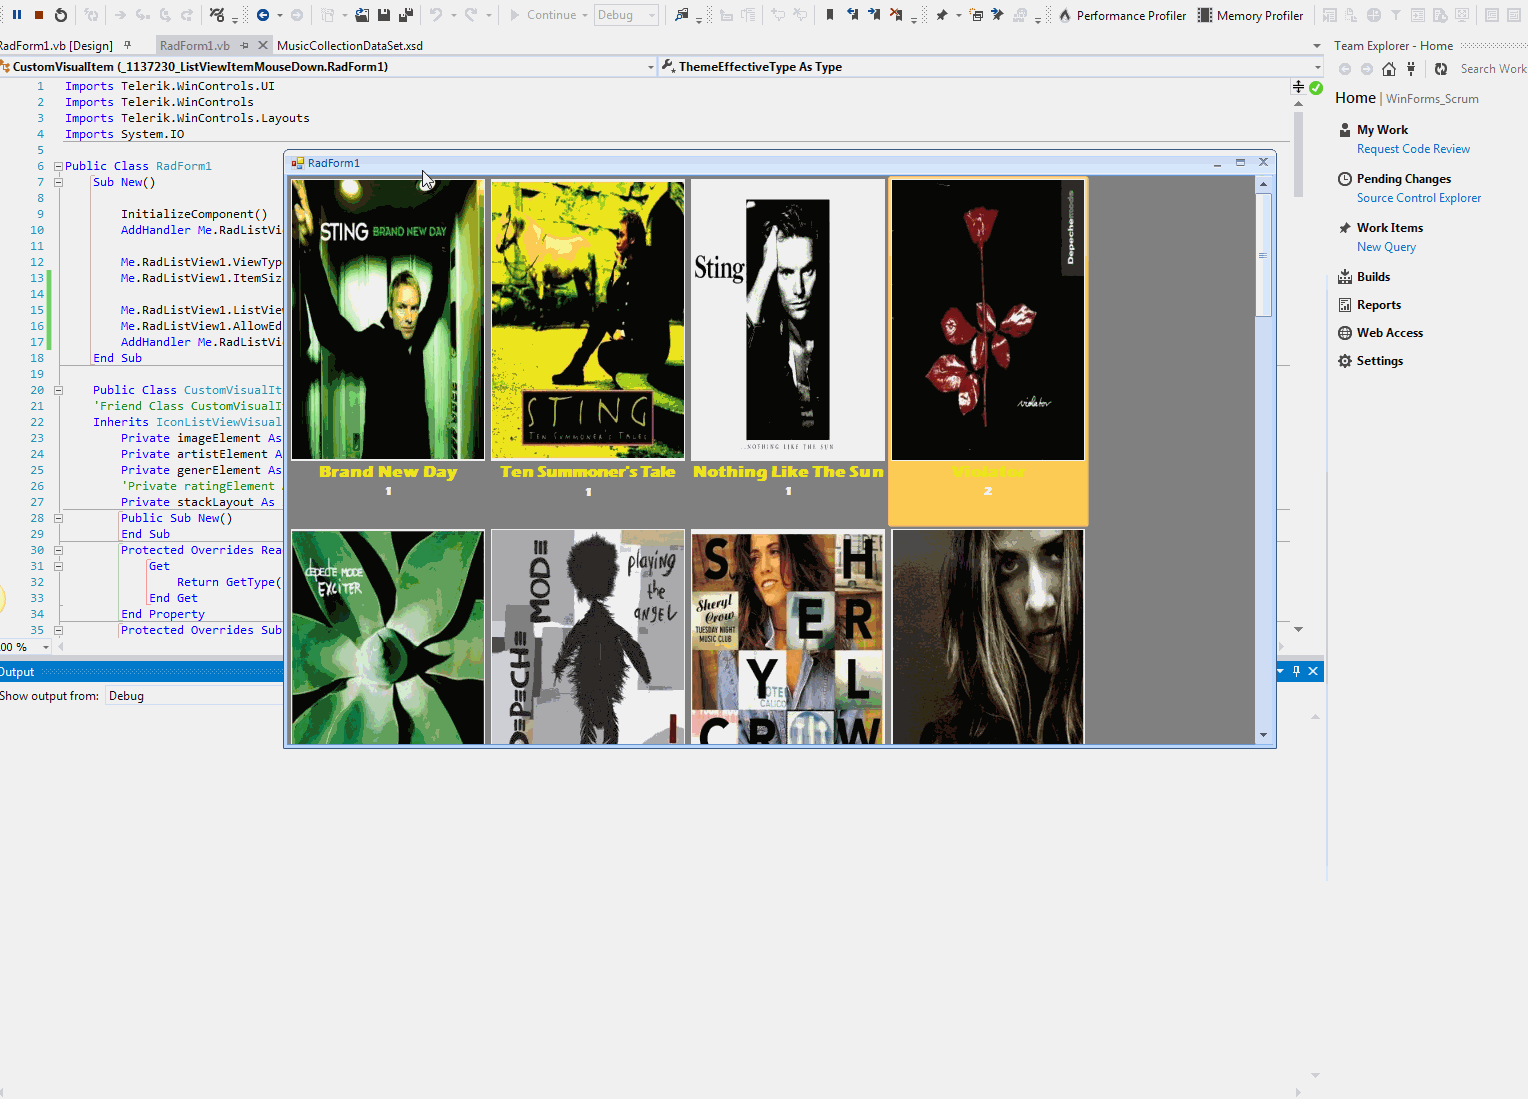Select the Exciter album cover thumbnail

pos(388,637)
